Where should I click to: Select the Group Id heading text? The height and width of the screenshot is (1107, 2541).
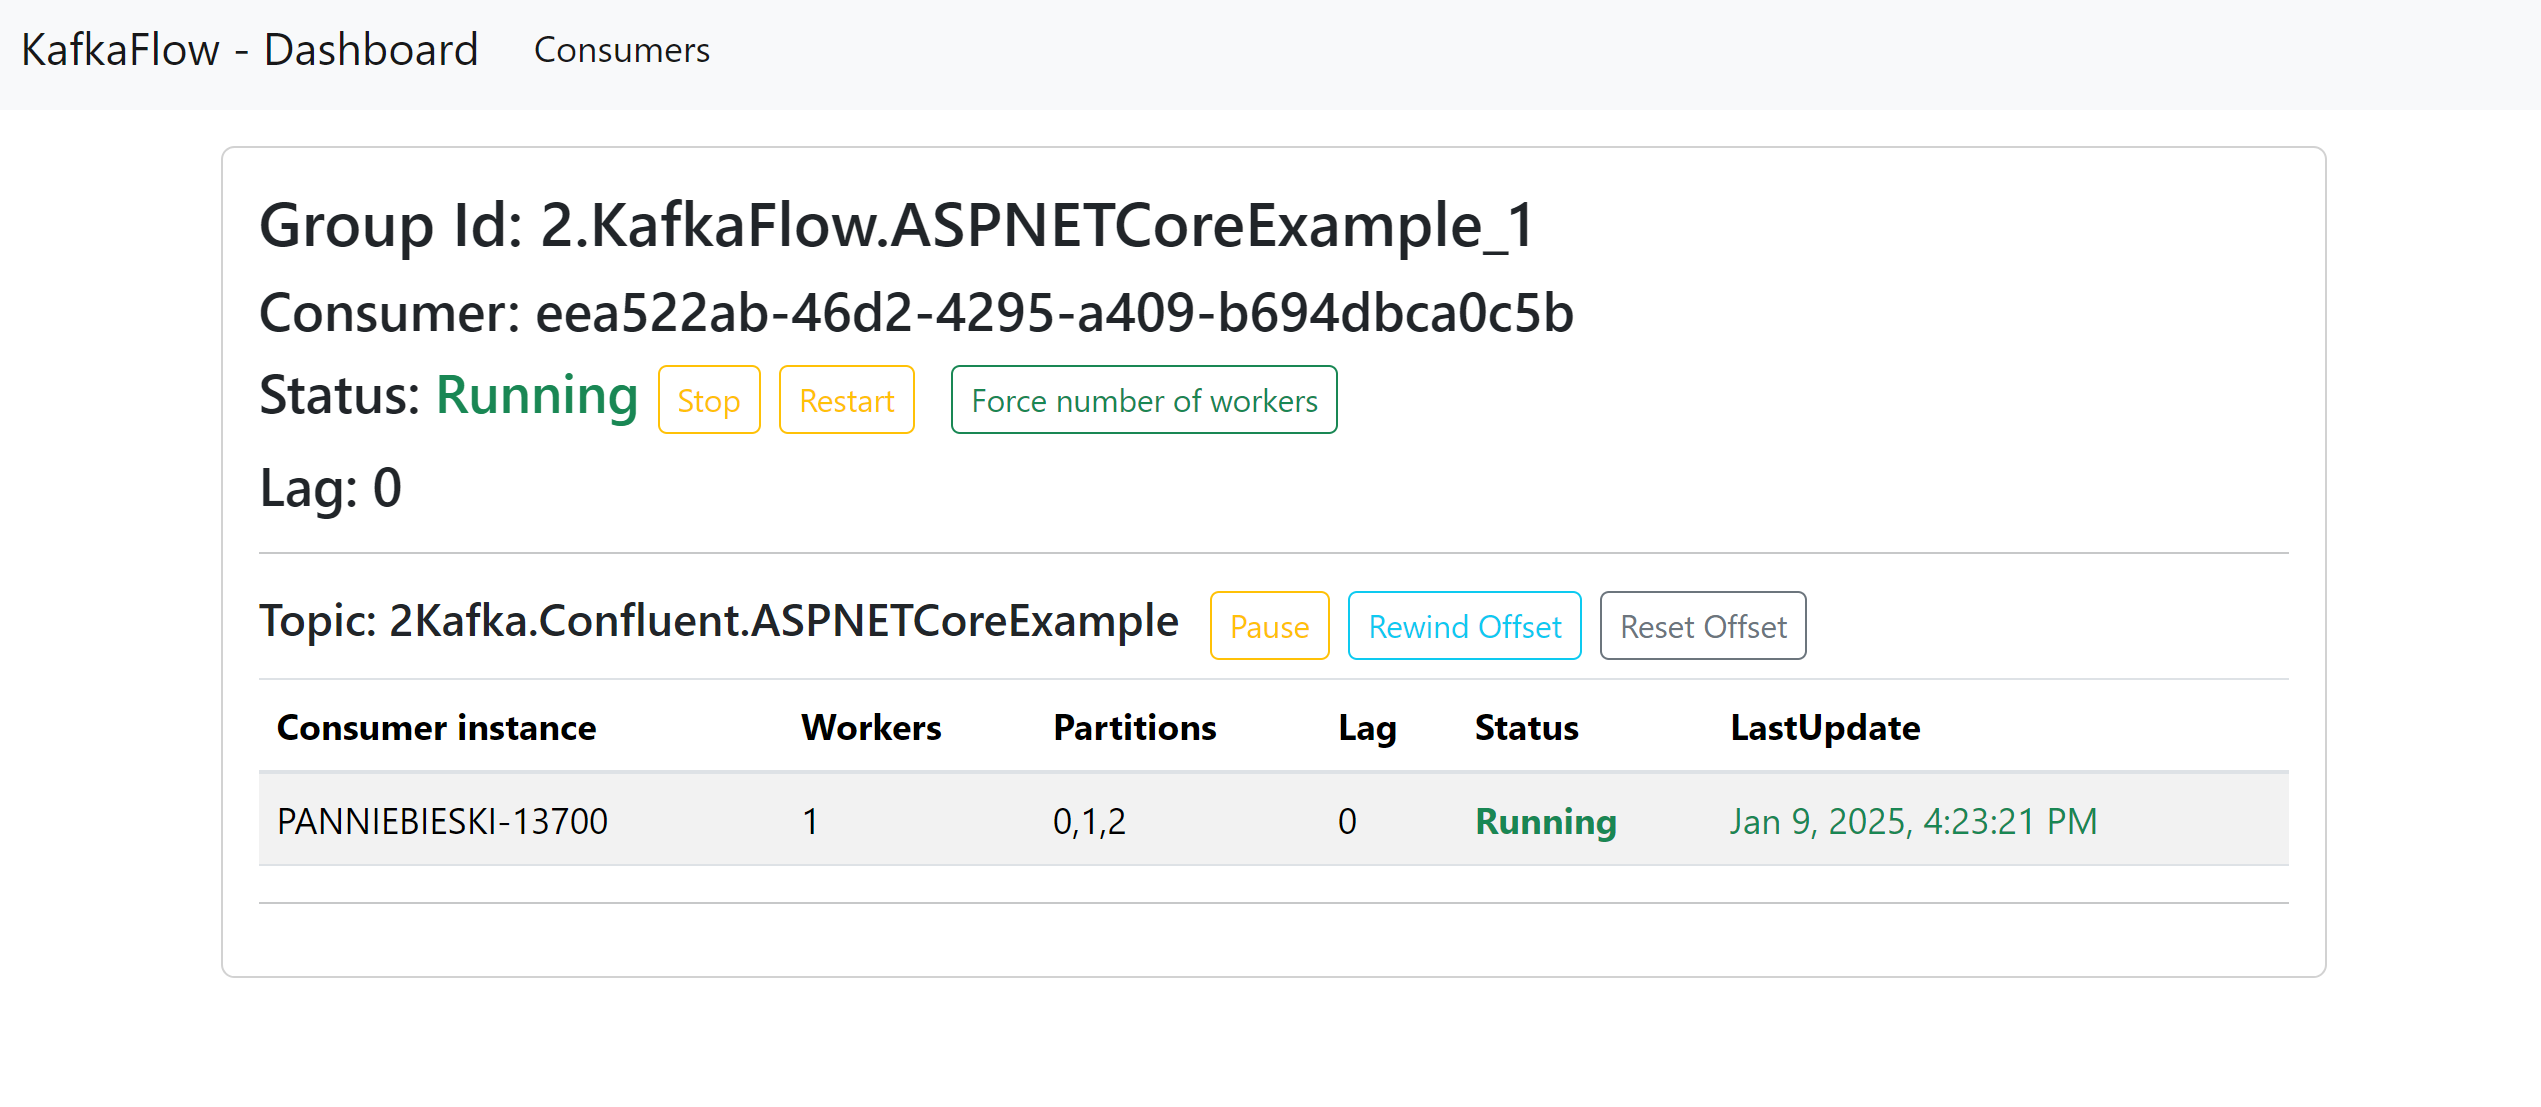point(897,225)
